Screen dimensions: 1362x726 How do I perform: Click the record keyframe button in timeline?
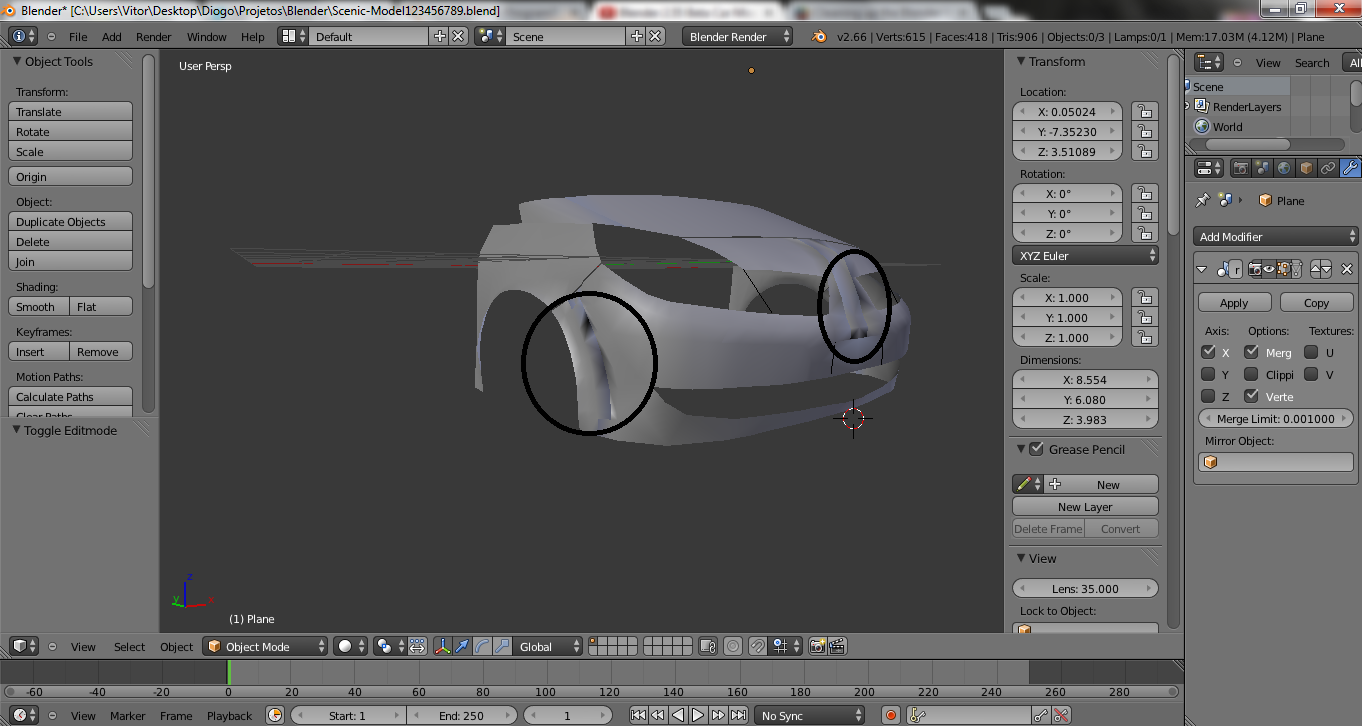[x=891, y=715]
